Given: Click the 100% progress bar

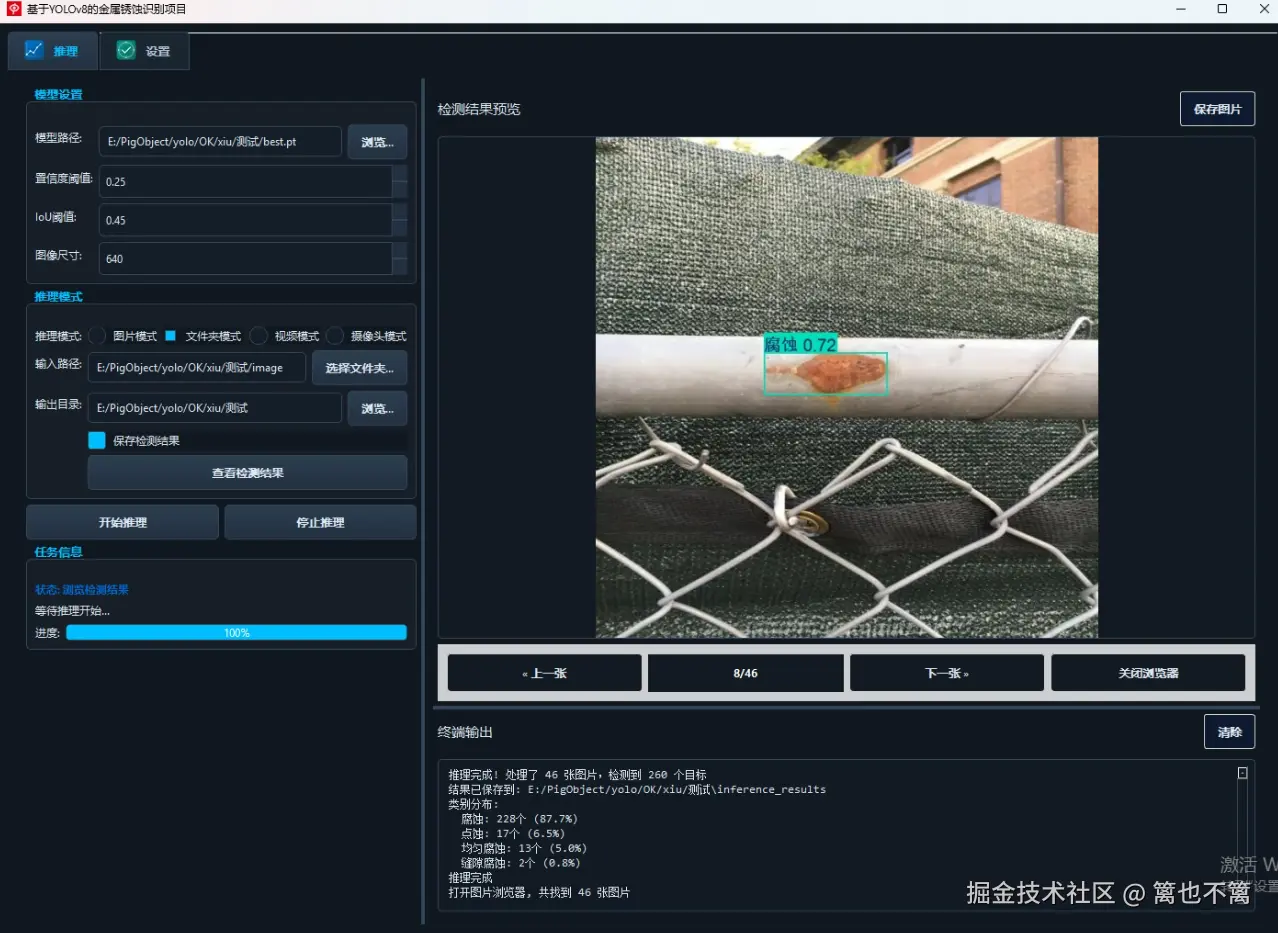Looking at the screenshot, I should pyautogui.click(x=237, y=633).
